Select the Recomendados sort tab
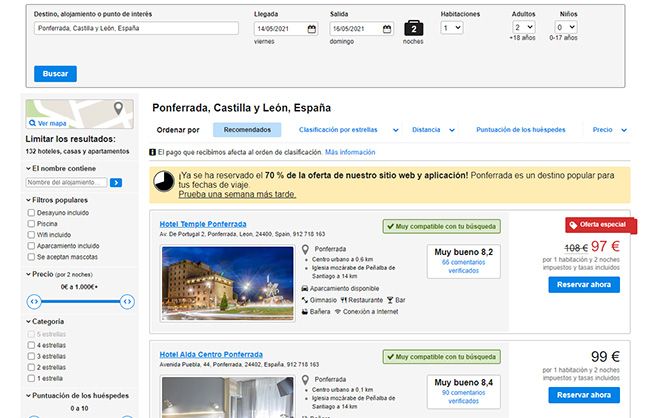Image resolution: width=650 pixels, height=418 pixels. click(x=246, y=130)
